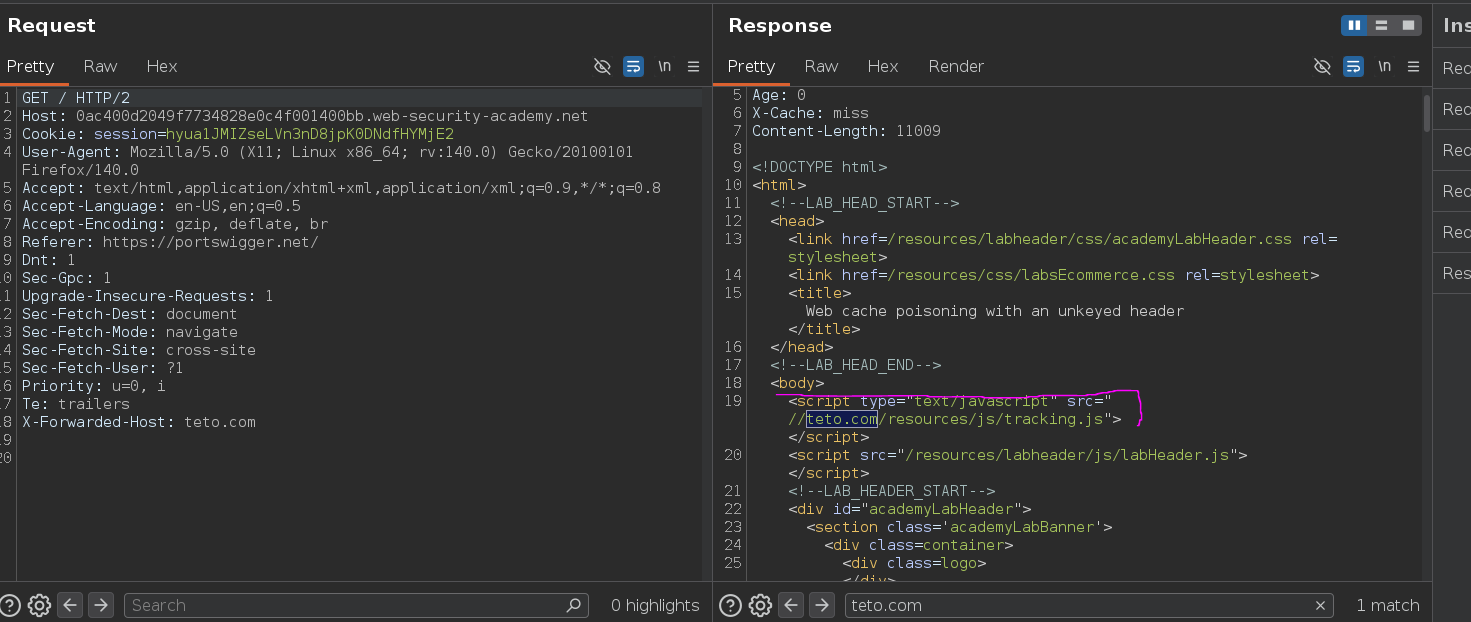Click the Upgrade-Insecure-Requests: 1 line
Screen dimensions: 1471x622
[x=148, y=296]
